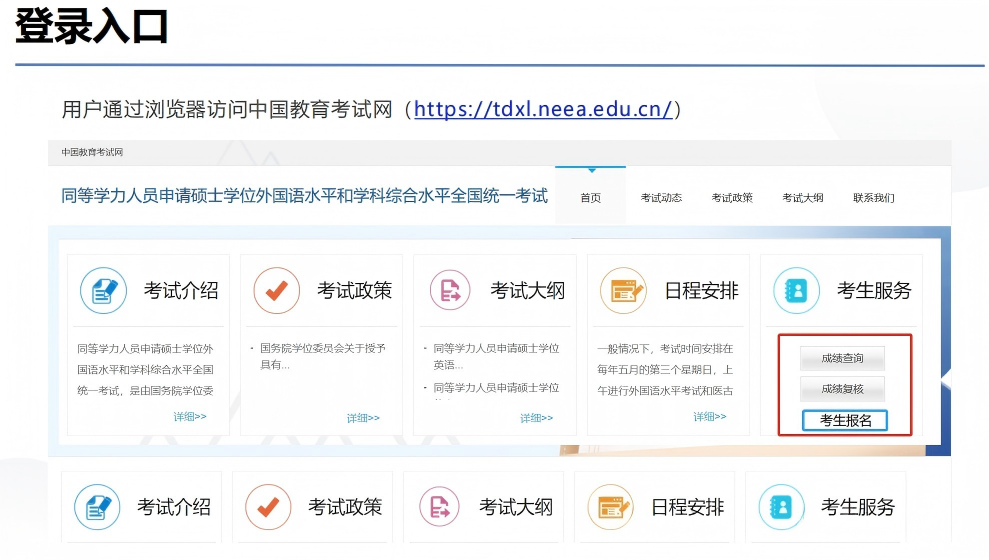Viewport: 989px width, 560px height.
Task: Click the 日程安排 icon in the bottom card row
Action: [611, 507]
